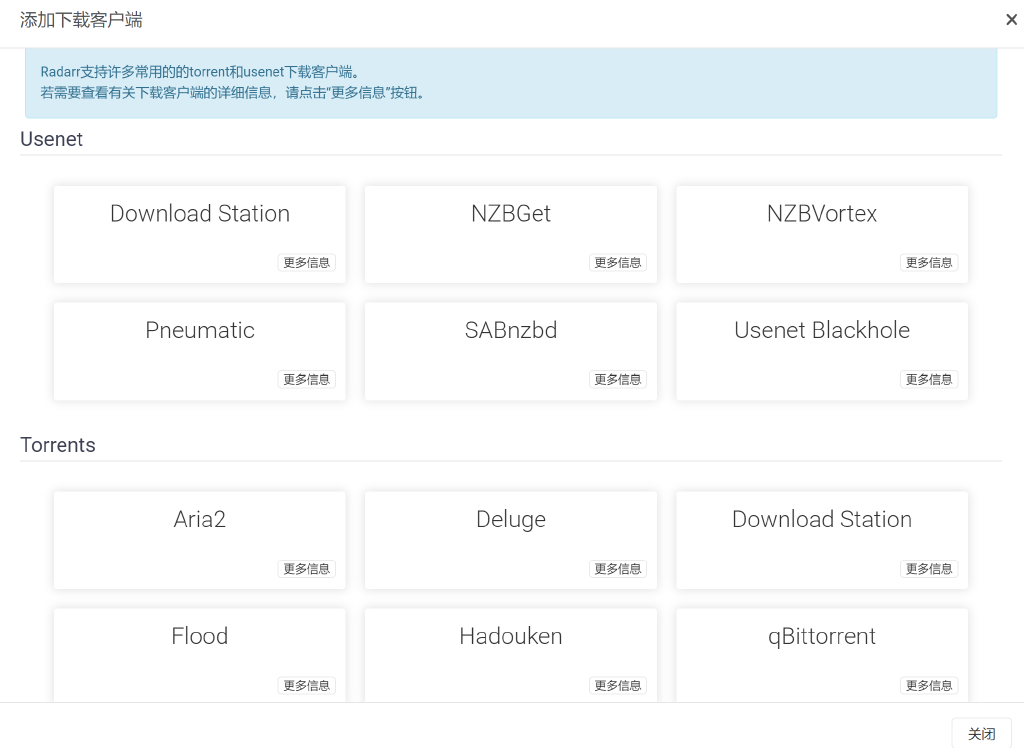Select the SABnzbd client card

511,351
